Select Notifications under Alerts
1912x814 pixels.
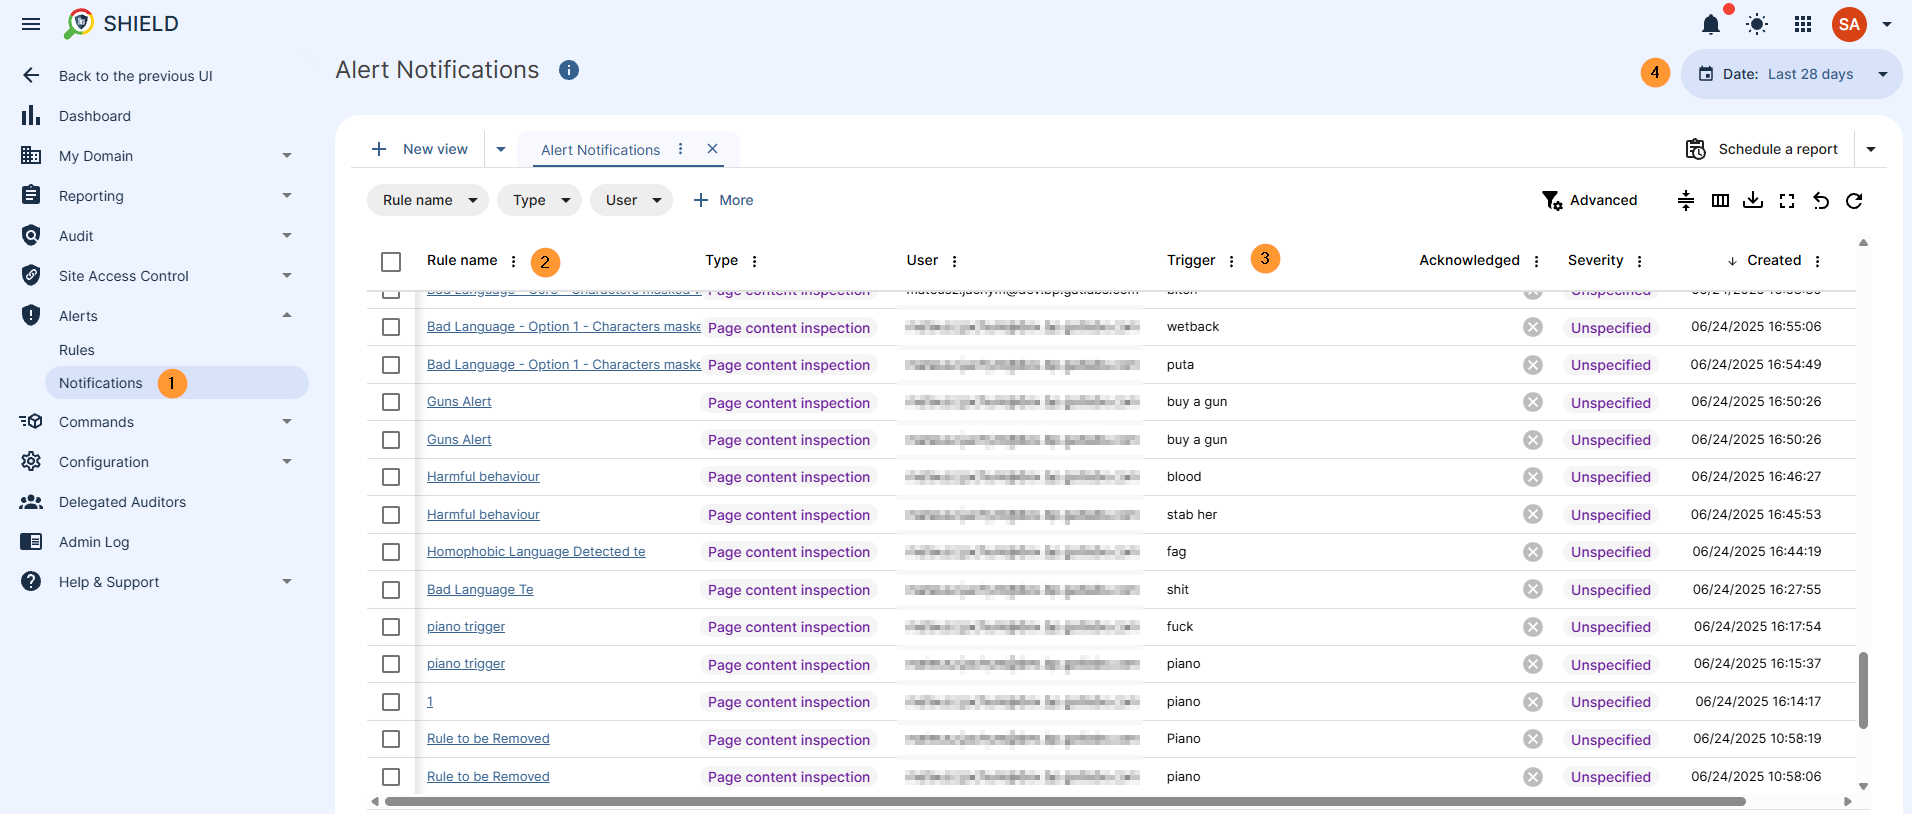pyautogui.click(x=177, y=383)
